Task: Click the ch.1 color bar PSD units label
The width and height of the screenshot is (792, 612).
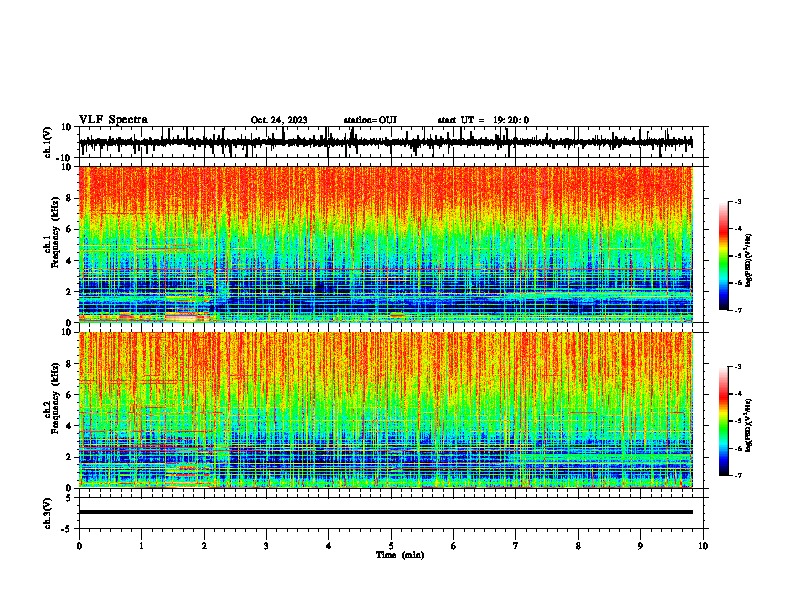Action: click(x=748, y=260)
